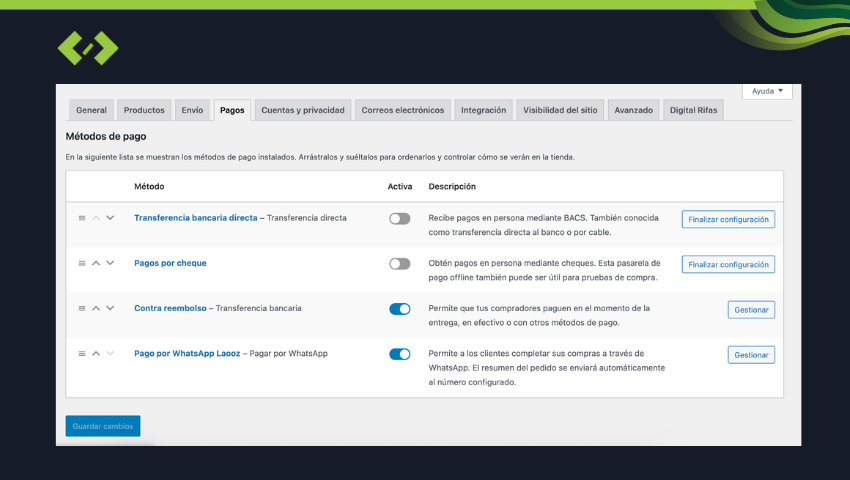Click the Método column header

[x=149, y=186]
